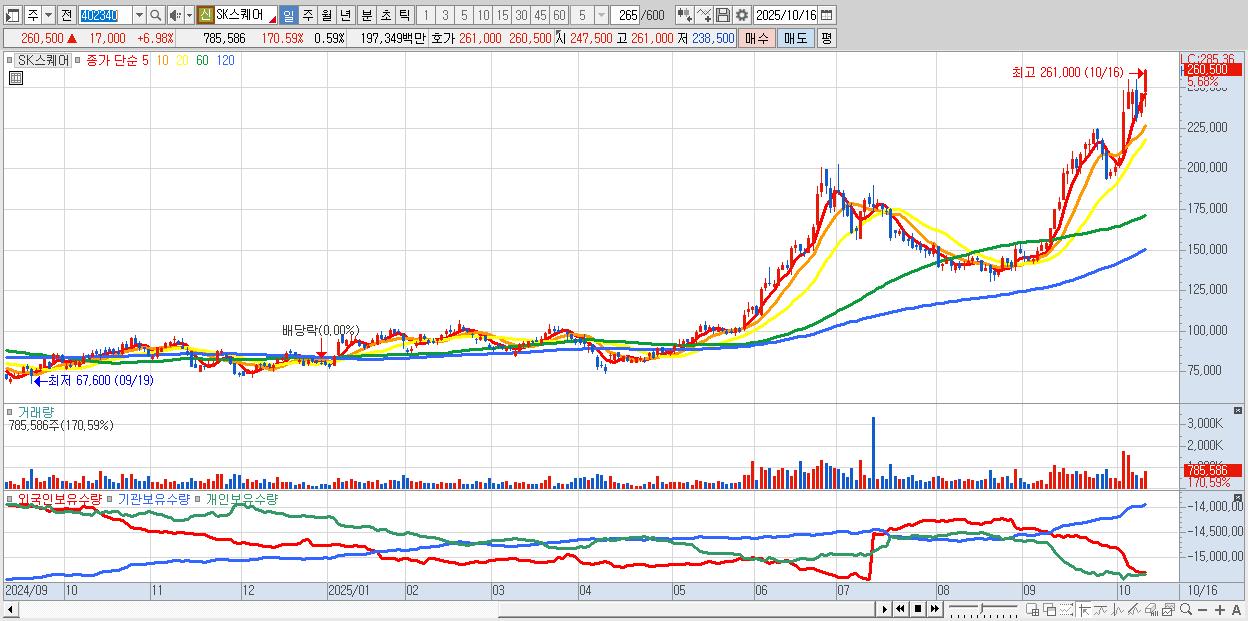Click the 신 credit badge icon
Viewport: 1248px width, 621px height.
click(x=205, y=15)
